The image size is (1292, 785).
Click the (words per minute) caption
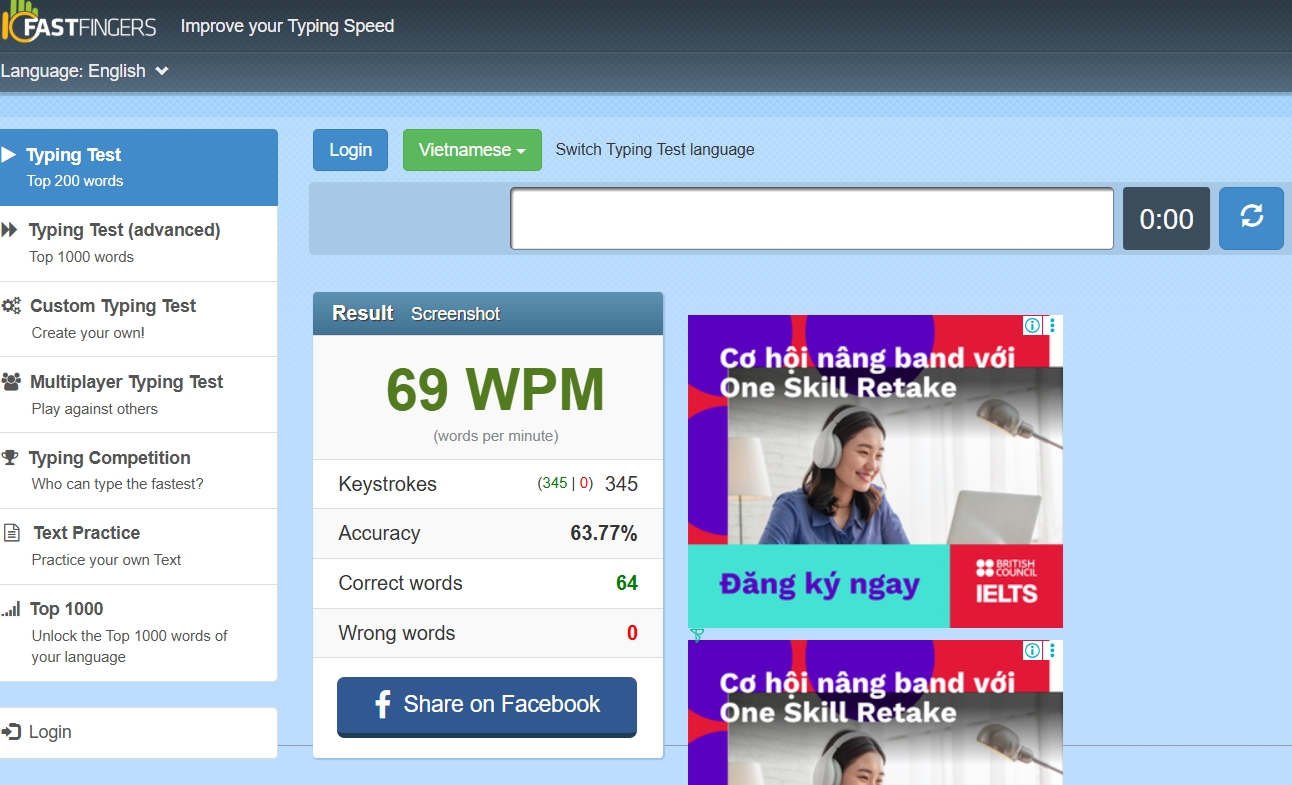point(496,436)
